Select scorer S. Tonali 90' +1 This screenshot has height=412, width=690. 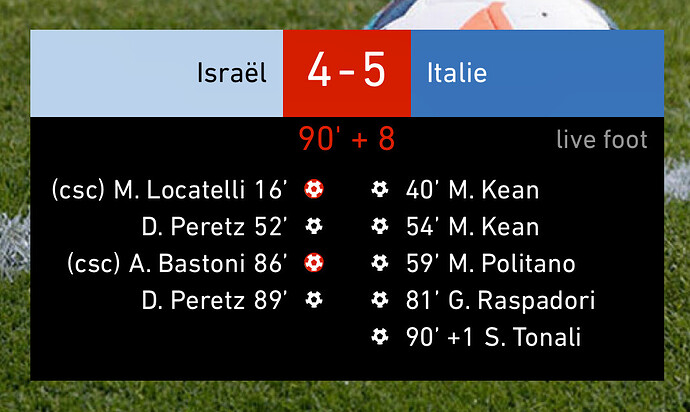tap(493, 337)
